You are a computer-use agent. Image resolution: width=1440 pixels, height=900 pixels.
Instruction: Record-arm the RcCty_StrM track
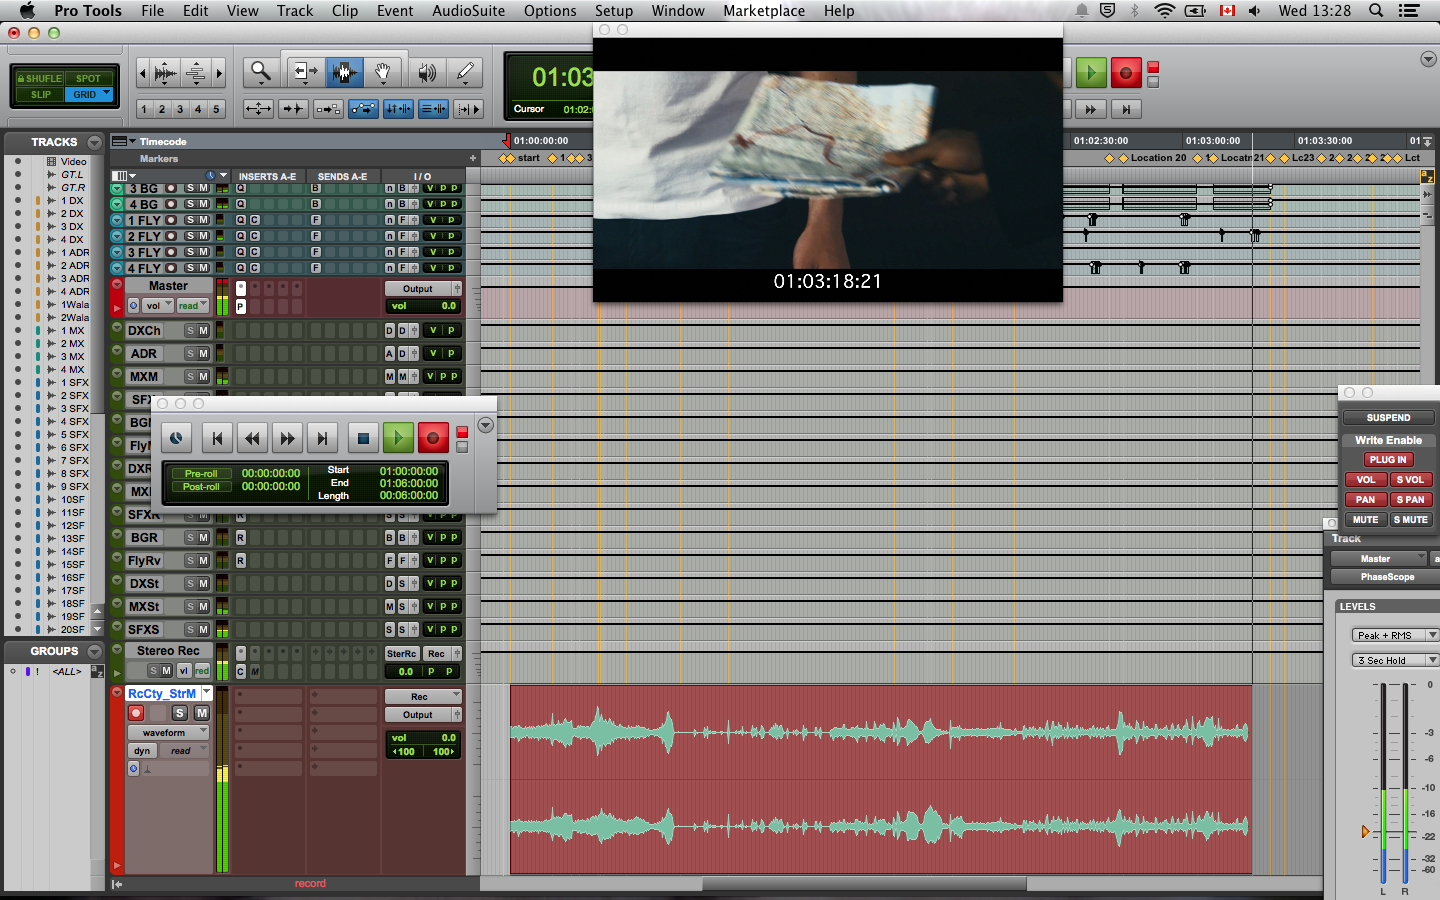136,713
